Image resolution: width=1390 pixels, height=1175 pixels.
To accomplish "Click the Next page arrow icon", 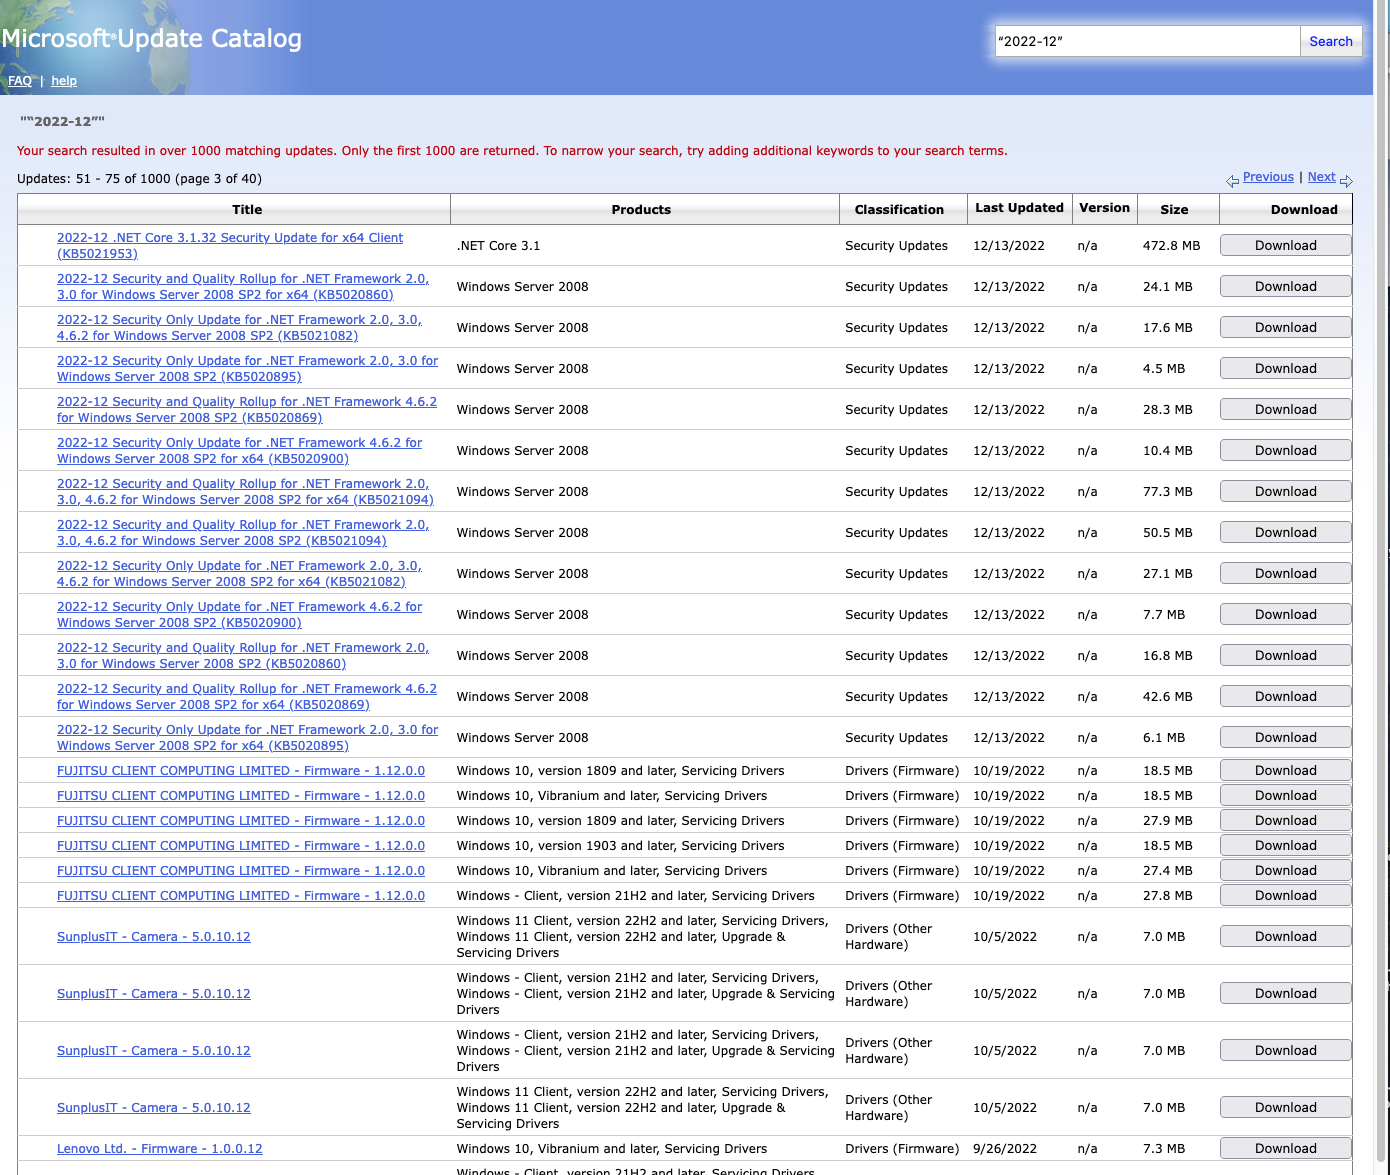I will [x=1346, y=181].
